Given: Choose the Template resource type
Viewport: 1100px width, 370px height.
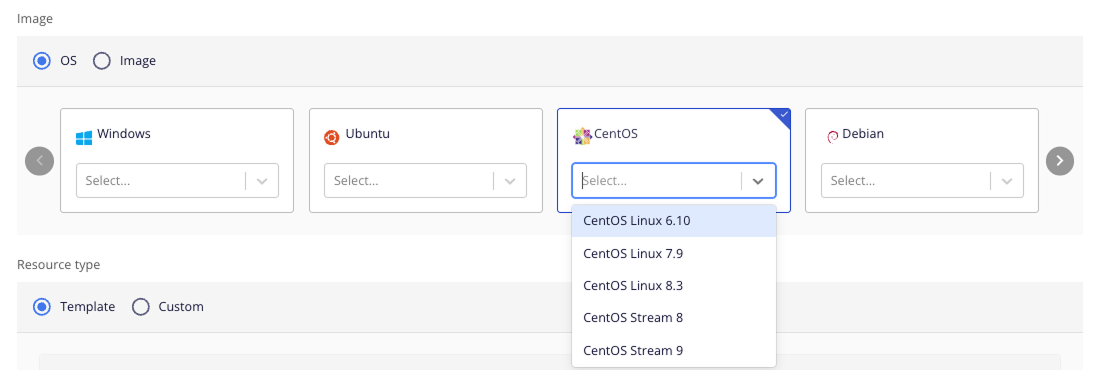Looking at the screenshot, I should (x=42, y=307).
